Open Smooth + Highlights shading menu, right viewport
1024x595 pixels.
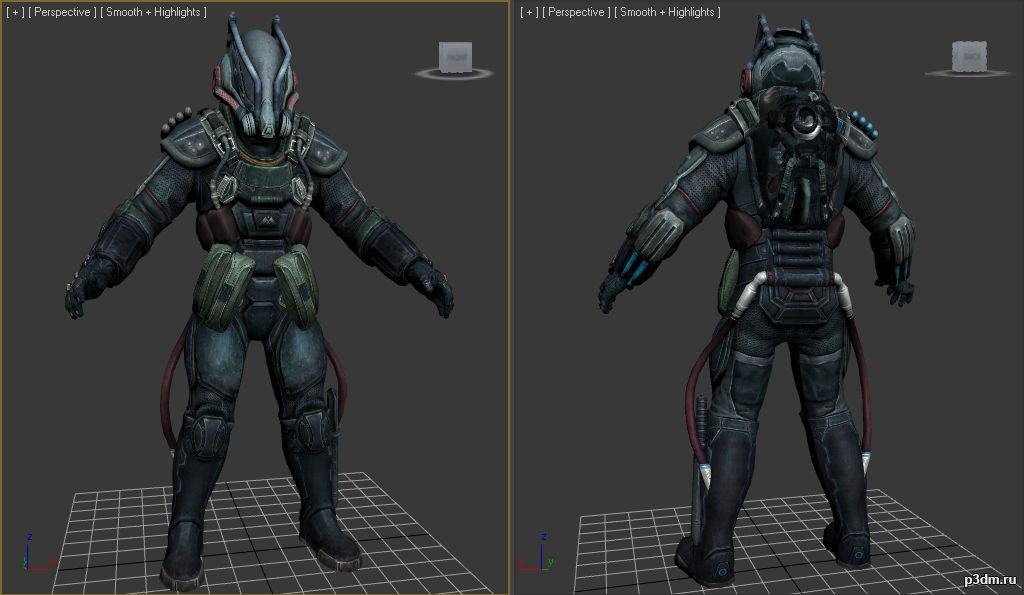(667, 12)
